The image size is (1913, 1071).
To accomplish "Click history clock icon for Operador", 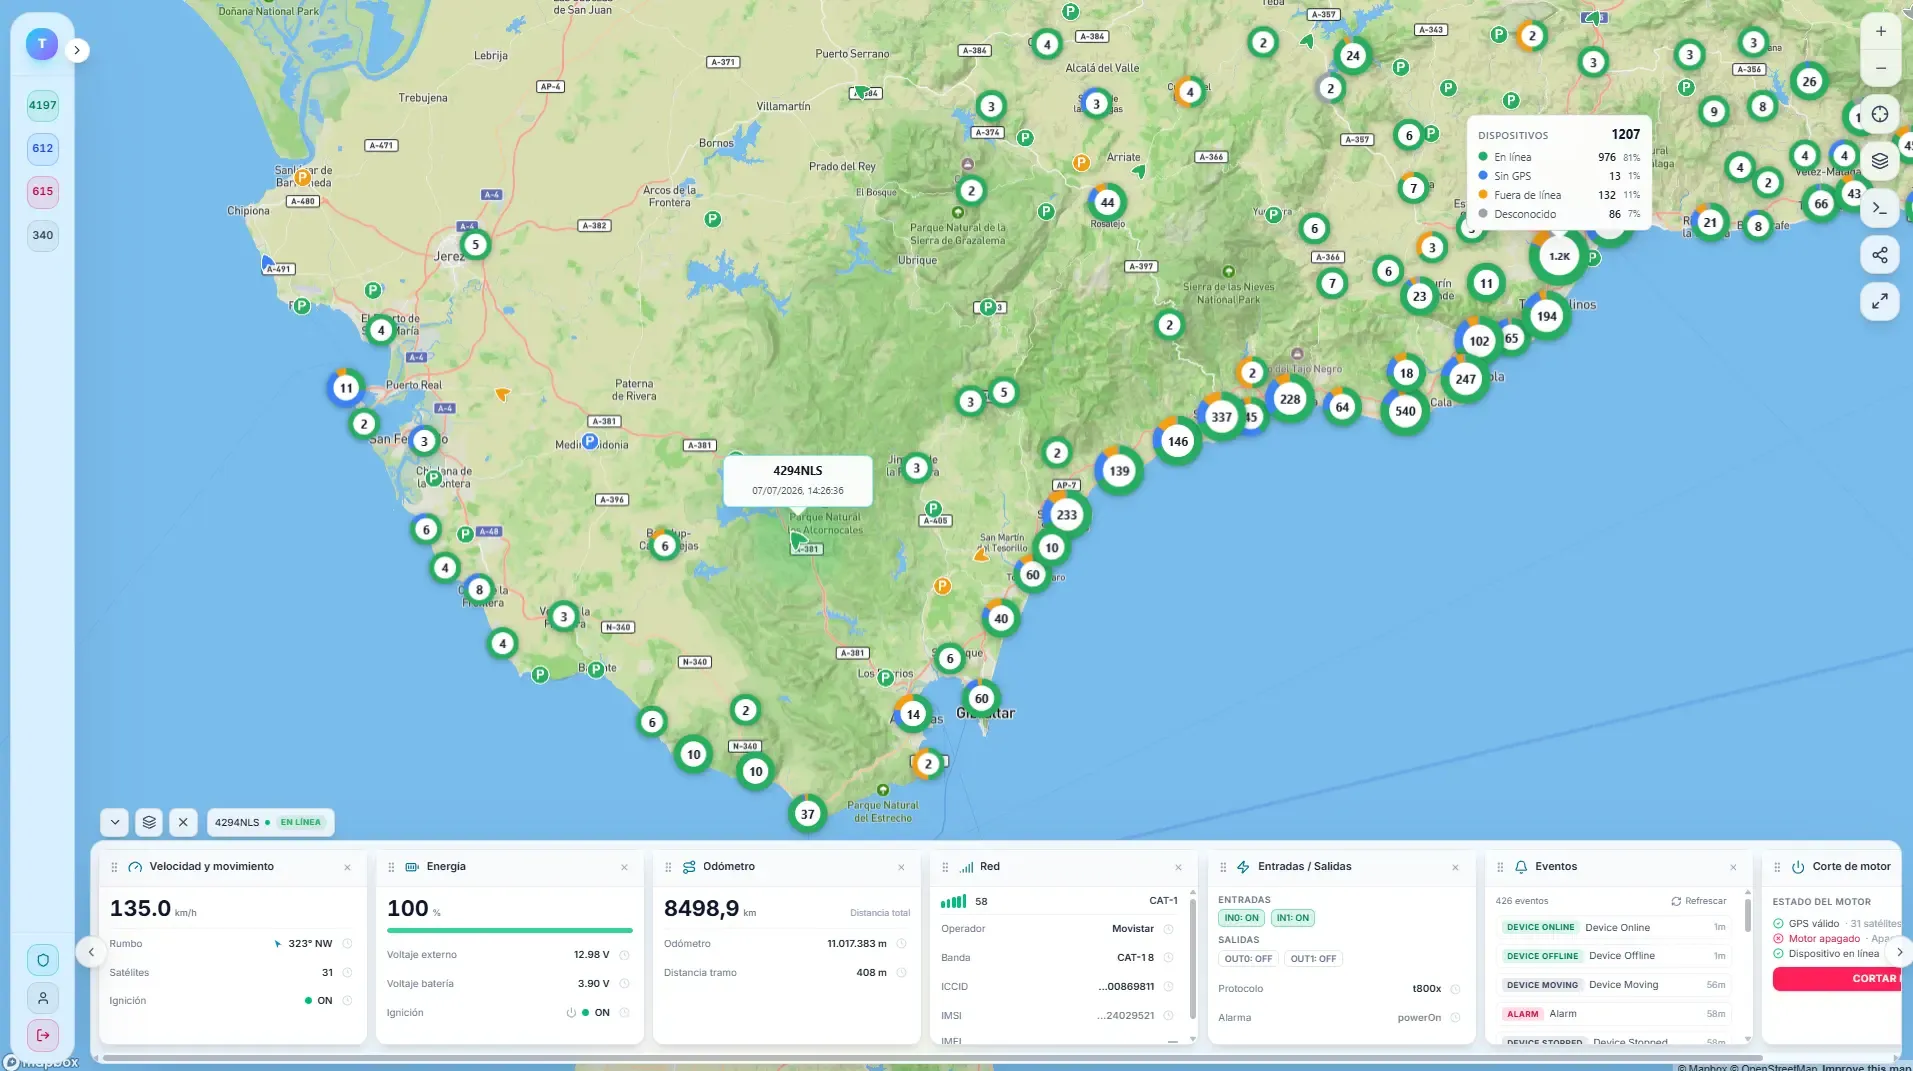I will click(x=1168, y=929).
